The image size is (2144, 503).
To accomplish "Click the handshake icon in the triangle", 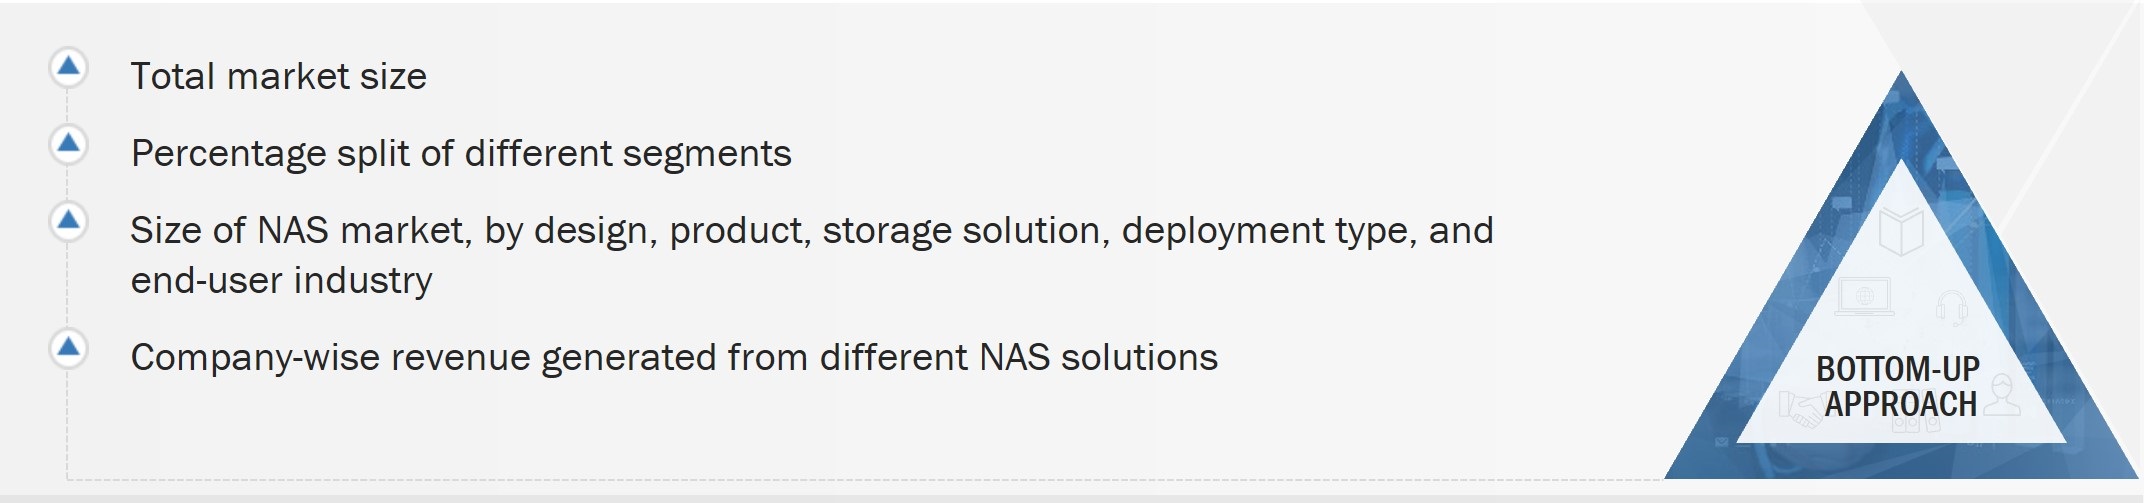I will pos(1801,410).
